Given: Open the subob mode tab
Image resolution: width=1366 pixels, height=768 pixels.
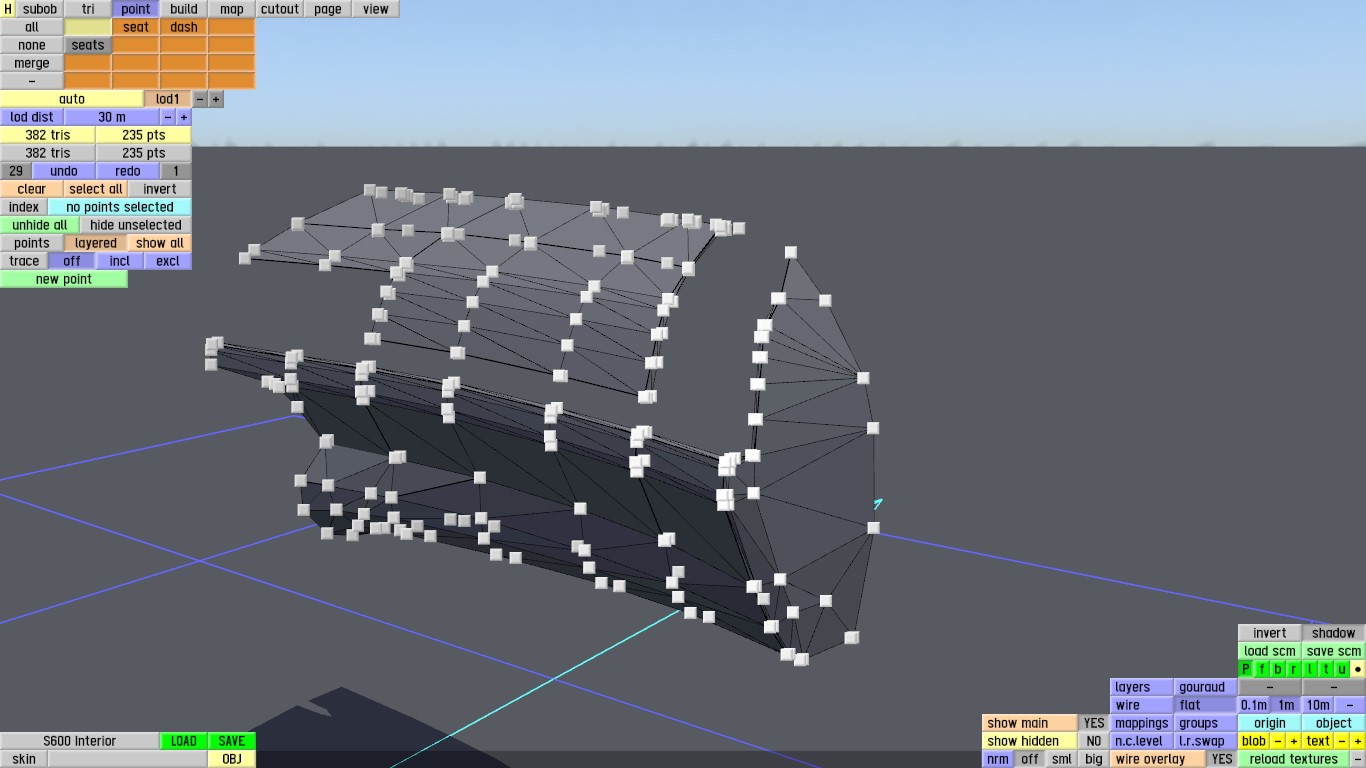Looking at the screenshot, I should click(40, 9).
